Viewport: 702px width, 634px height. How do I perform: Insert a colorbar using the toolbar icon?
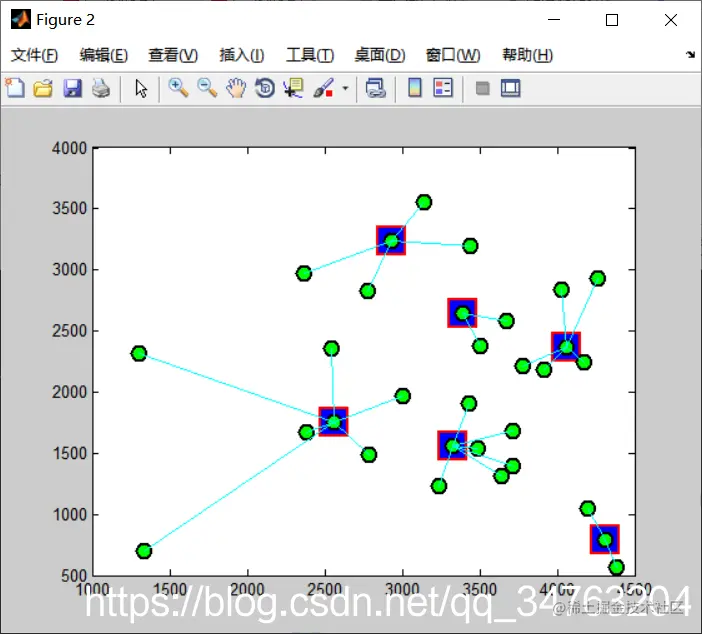[x=415, y=88]
